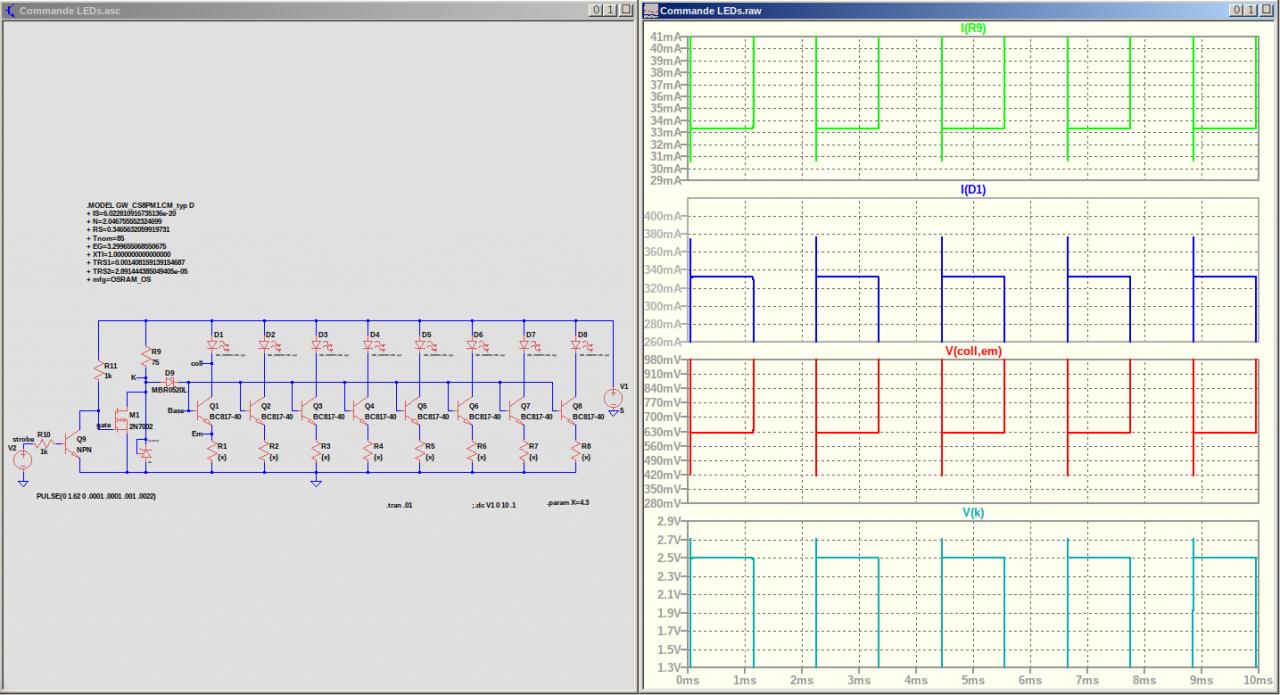1280x695 pixels.
Task: Select resistor R10 1k
Action: (45, 442)
